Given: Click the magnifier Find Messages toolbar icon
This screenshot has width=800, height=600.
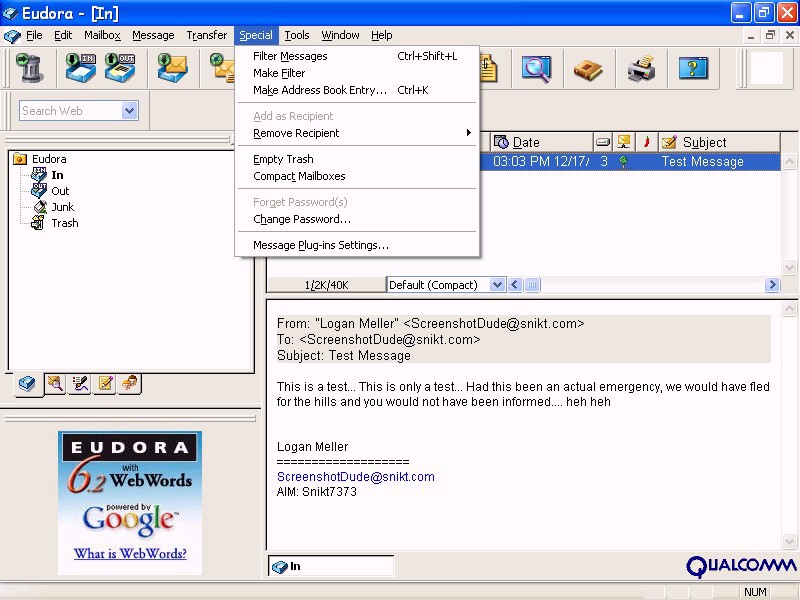Looking at the screenshot, I should pos(536,68).
